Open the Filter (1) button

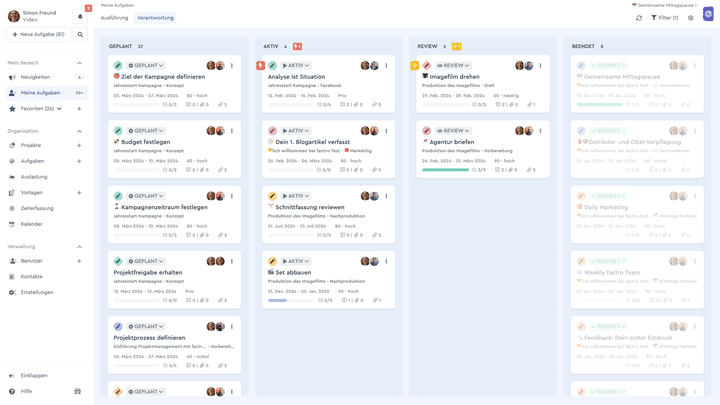[664, 18]
